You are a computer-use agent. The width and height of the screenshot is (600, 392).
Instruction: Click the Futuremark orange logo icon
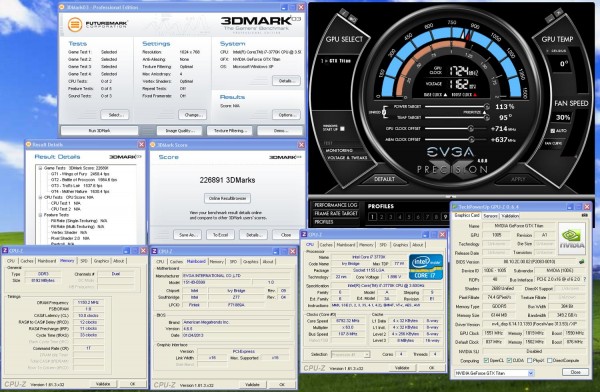click(75, 24)
